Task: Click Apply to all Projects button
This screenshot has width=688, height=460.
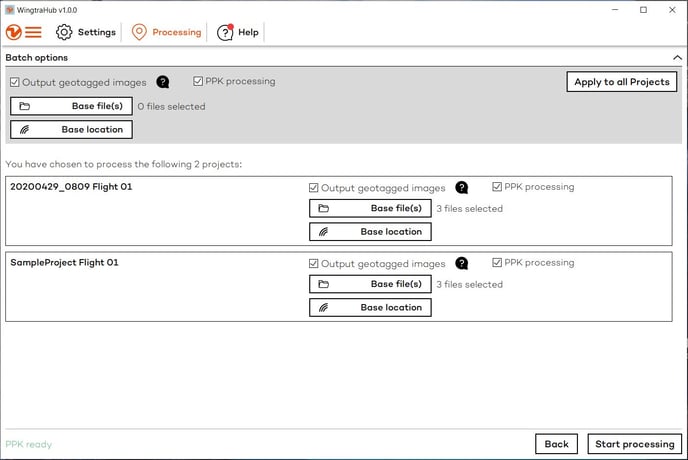Action: tap(621, 82)
